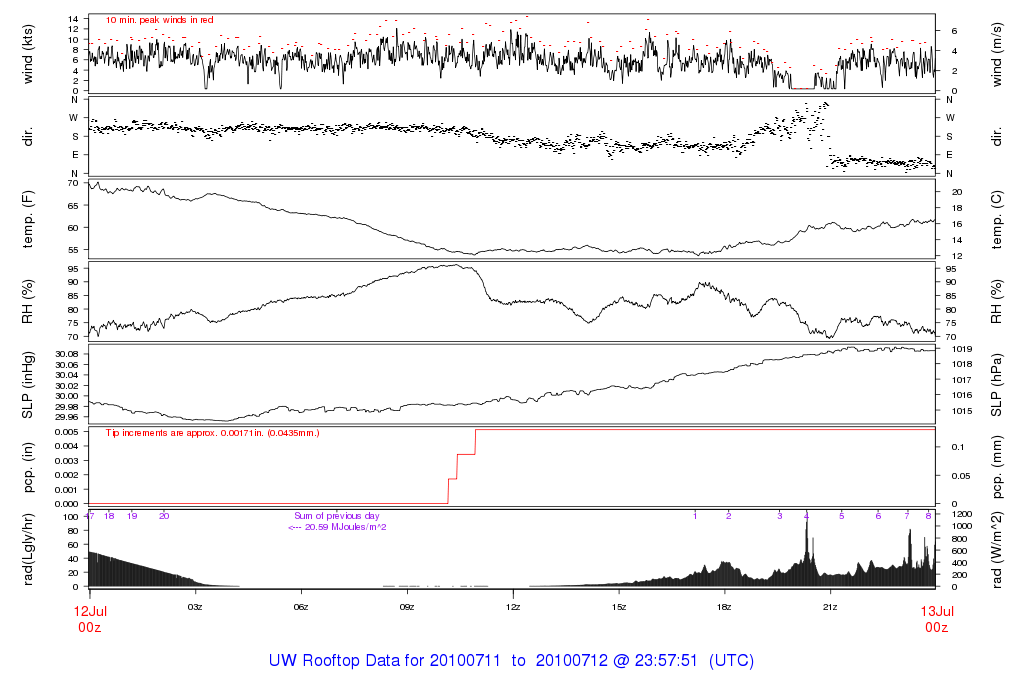
Task: Click the '95' left RH axis value
Action: pyautogui.click(x=73, y=268)
